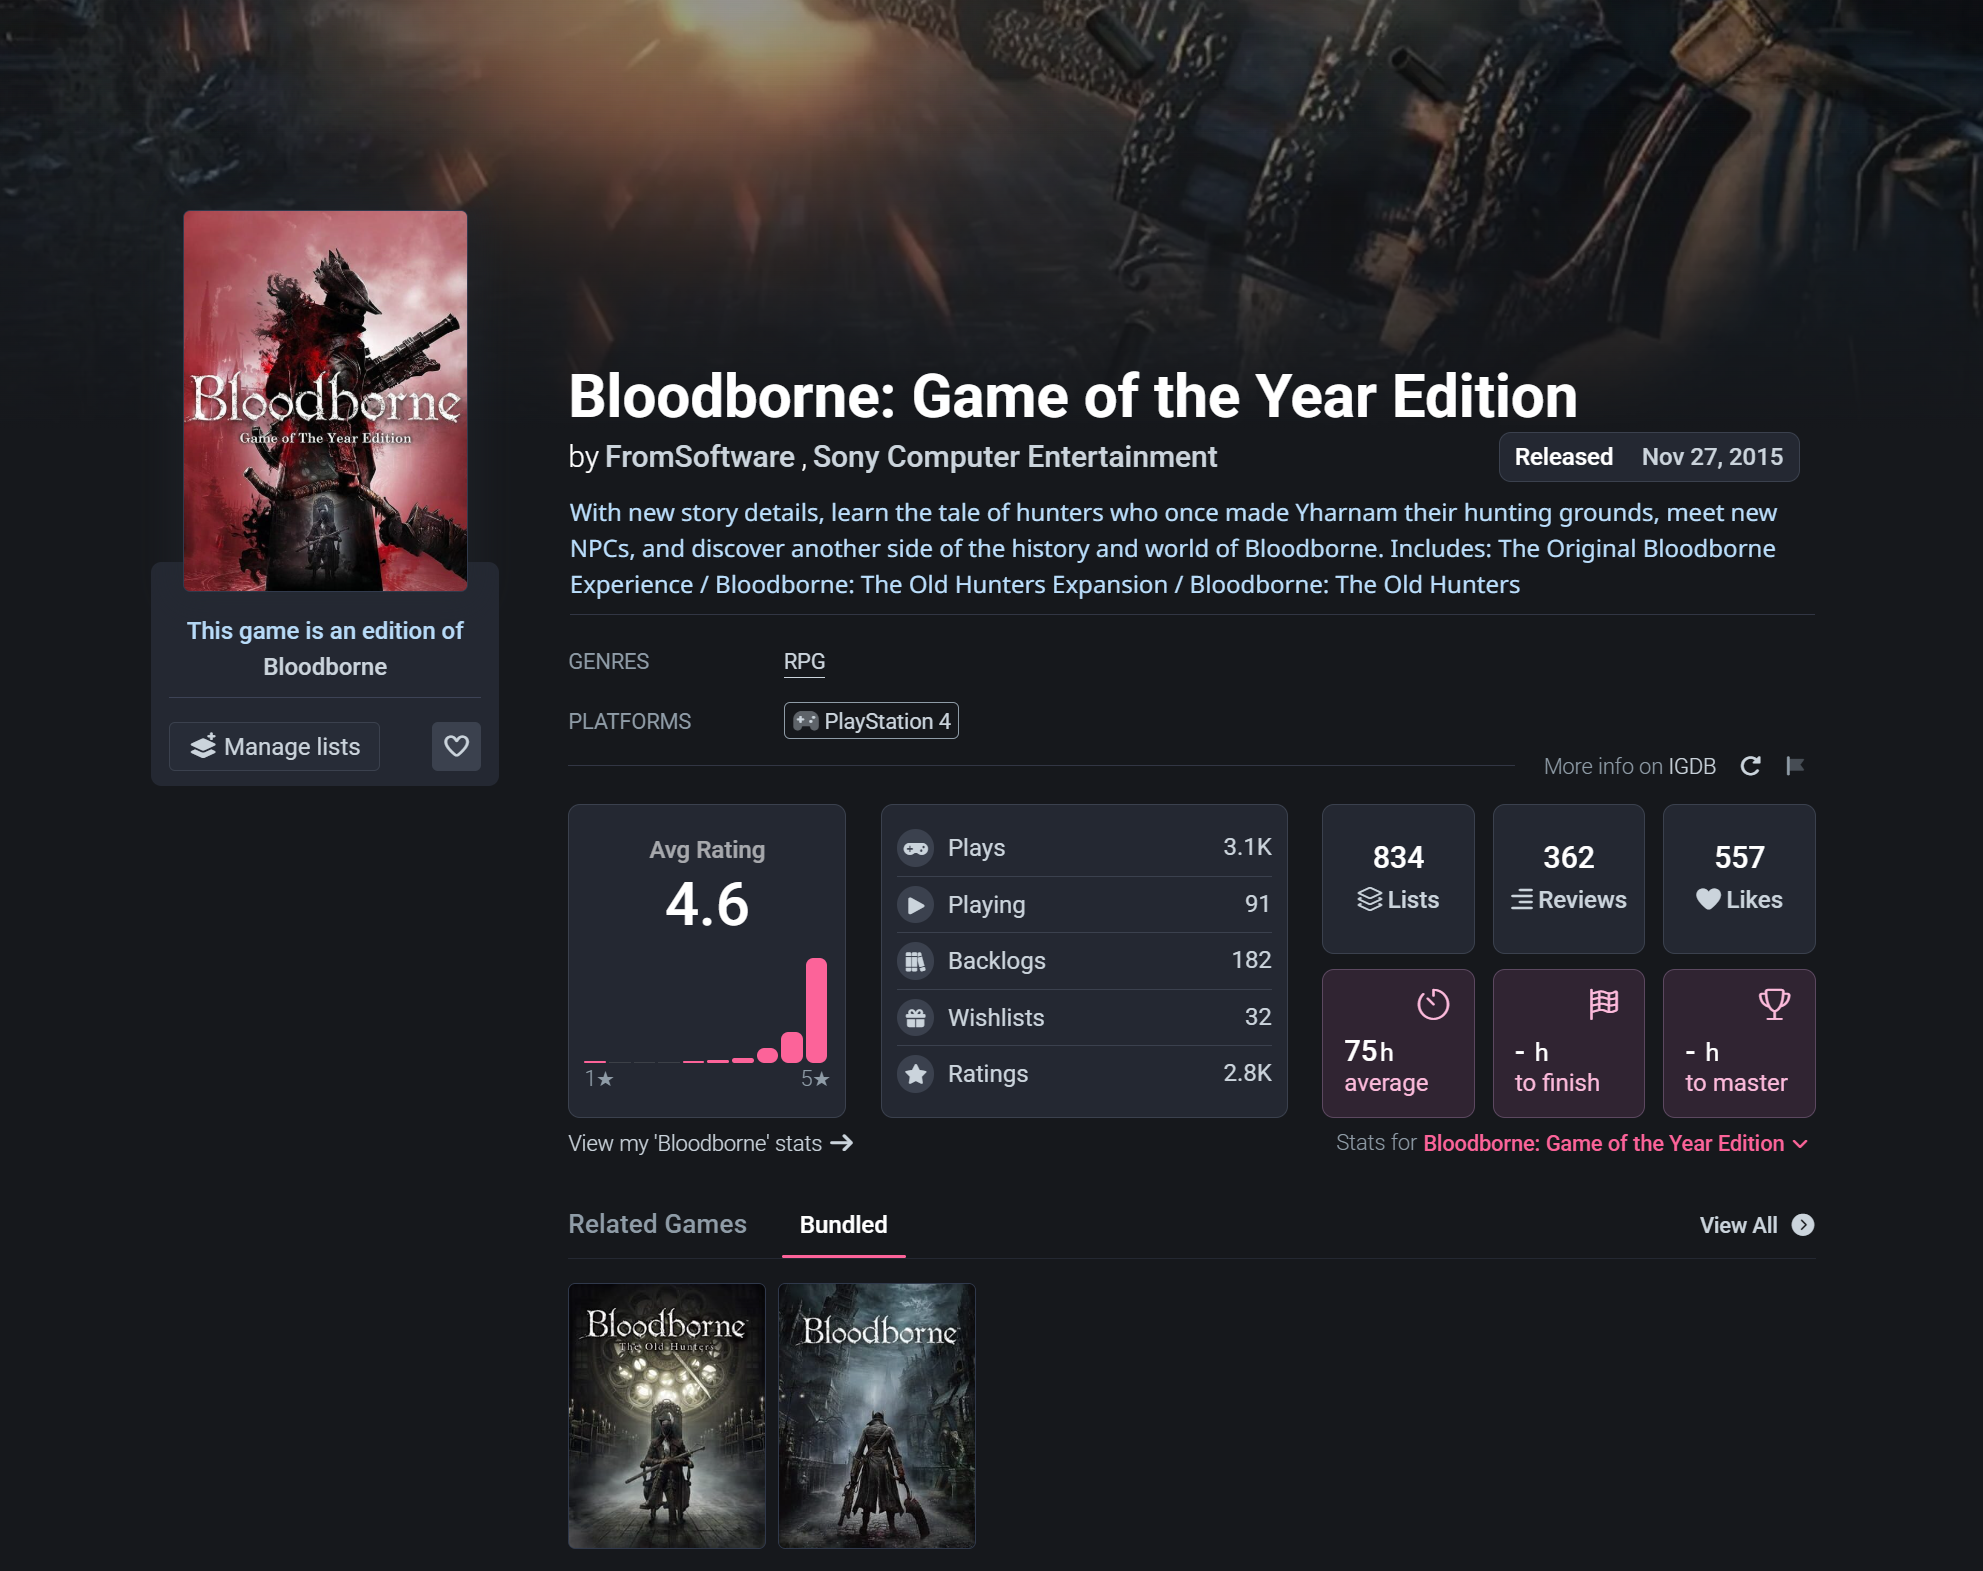This screenshot has height=1571, width=1983.
Task: Click the refresh IGDB data icon
Action: coord(1750,766)
